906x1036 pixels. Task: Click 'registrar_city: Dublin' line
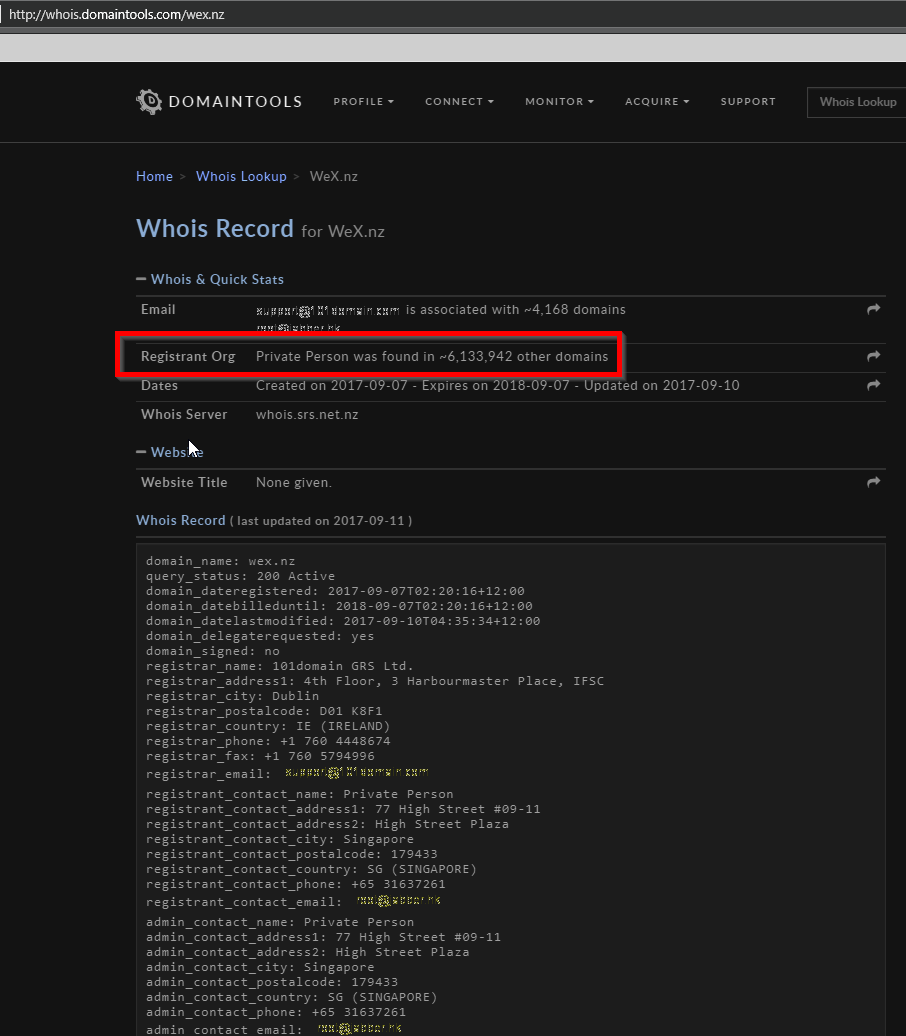click(233, 696)
